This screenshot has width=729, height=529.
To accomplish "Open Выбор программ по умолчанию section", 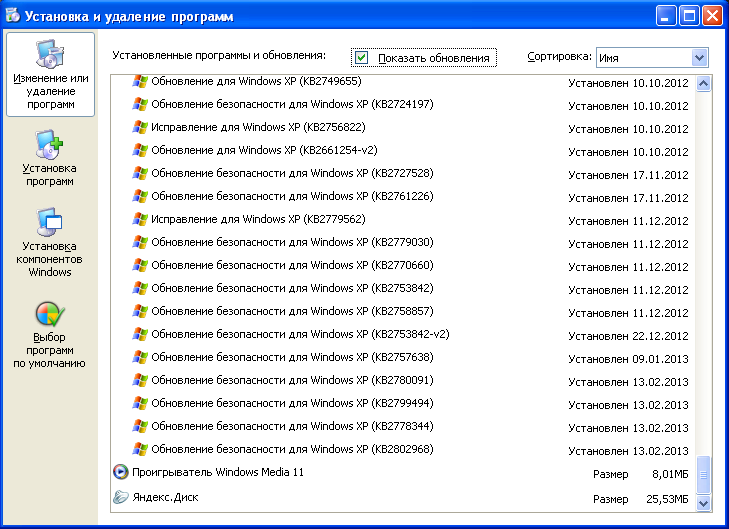I will point(49,335).
